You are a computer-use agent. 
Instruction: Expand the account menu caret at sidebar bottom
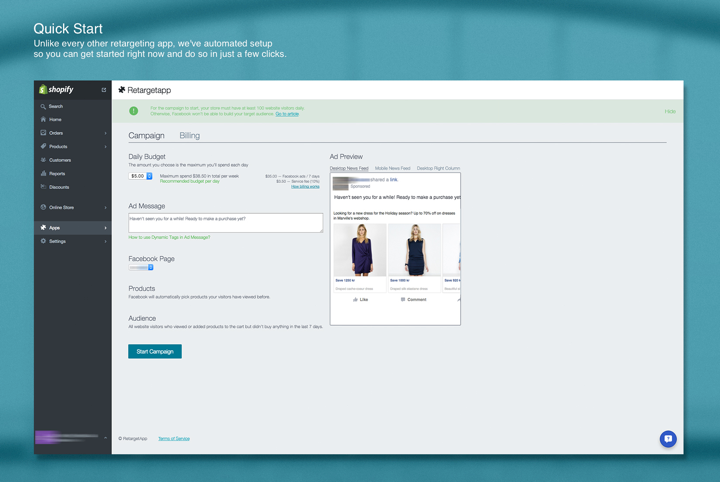coord(106,438)
